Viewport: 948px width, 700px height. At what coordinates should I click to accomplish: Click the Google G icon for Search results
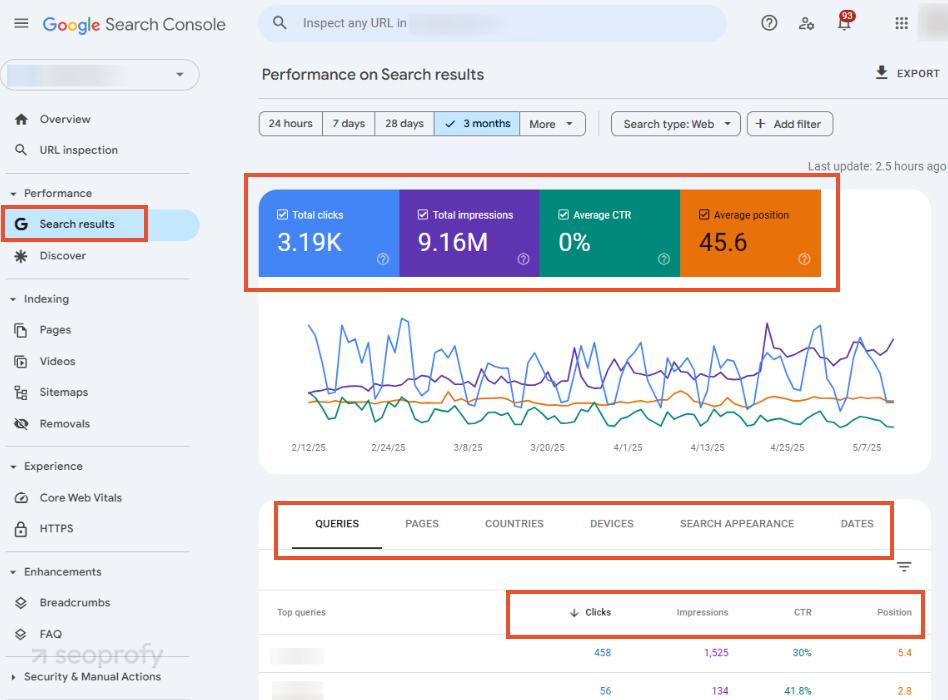(x=21, y=224)
